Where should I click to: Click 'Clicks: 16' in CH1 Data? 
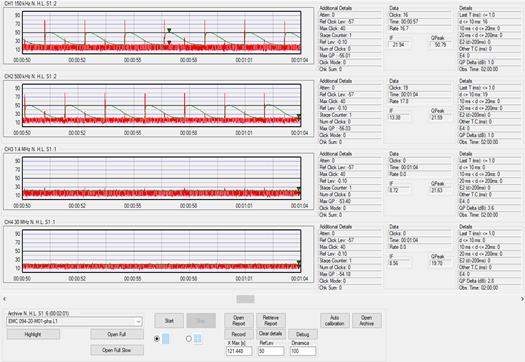pos(399,15)
